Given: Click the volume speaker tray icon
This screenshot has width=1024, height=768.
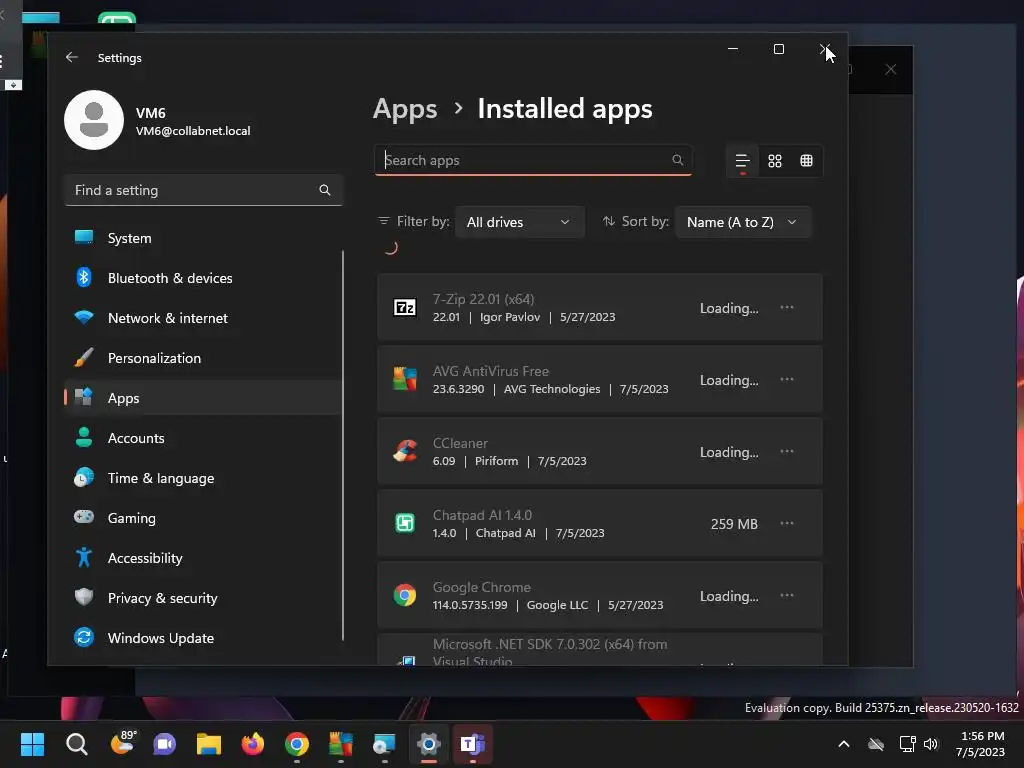Looking at the screenshot, I should click(x=931, y=744).
